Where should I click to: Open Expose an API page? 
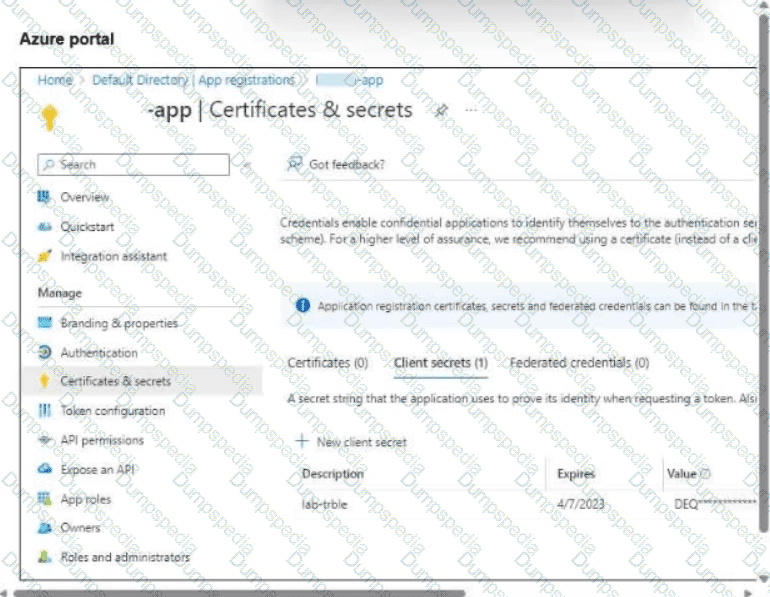pos(97,469)
